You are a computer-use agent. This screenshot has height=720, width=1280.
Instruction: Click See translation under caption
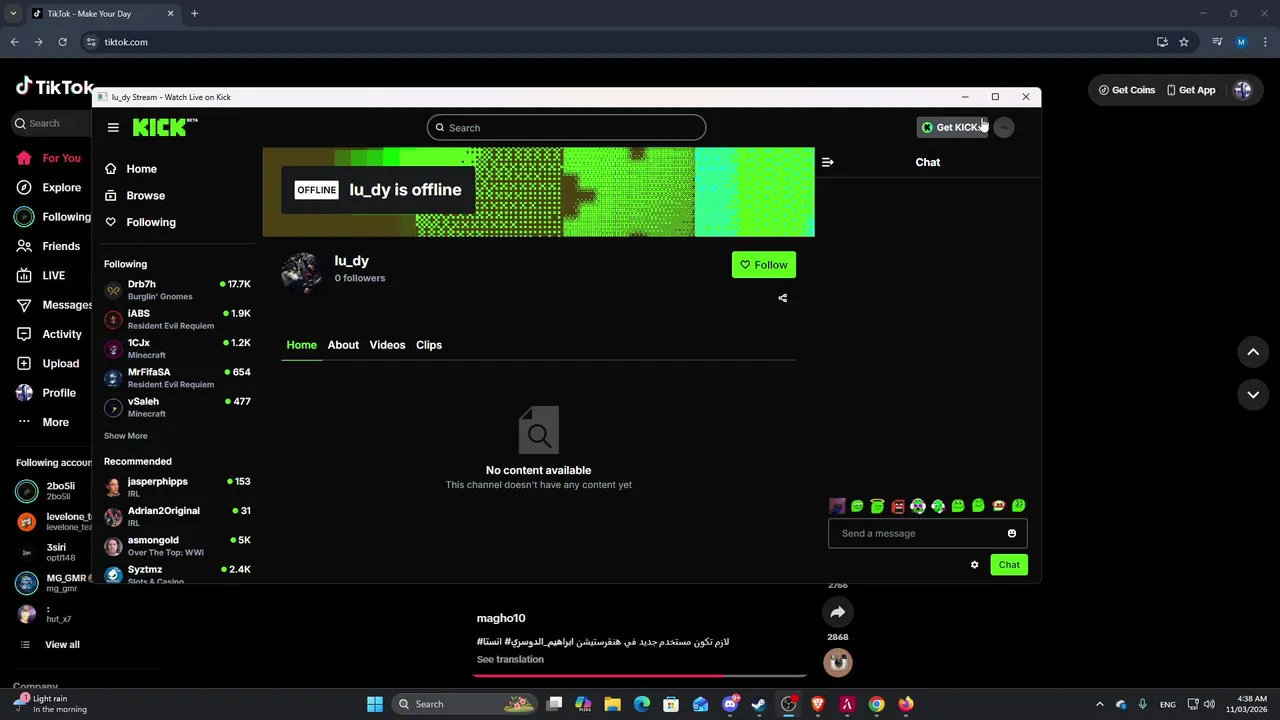tap(510, 659)
